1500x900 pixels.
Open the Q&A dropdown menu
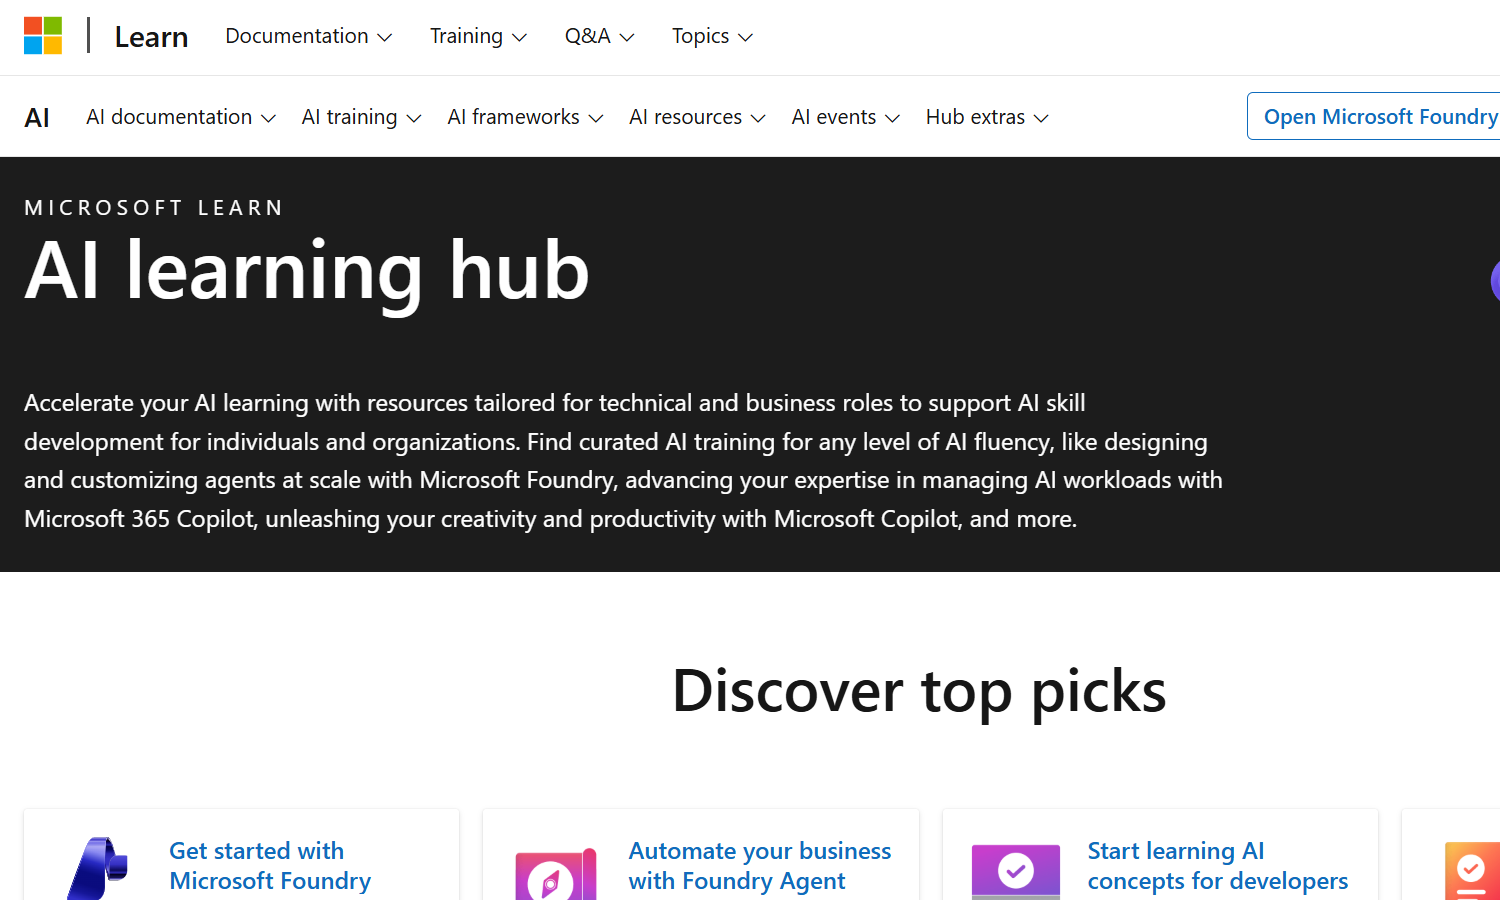[599, 36]
